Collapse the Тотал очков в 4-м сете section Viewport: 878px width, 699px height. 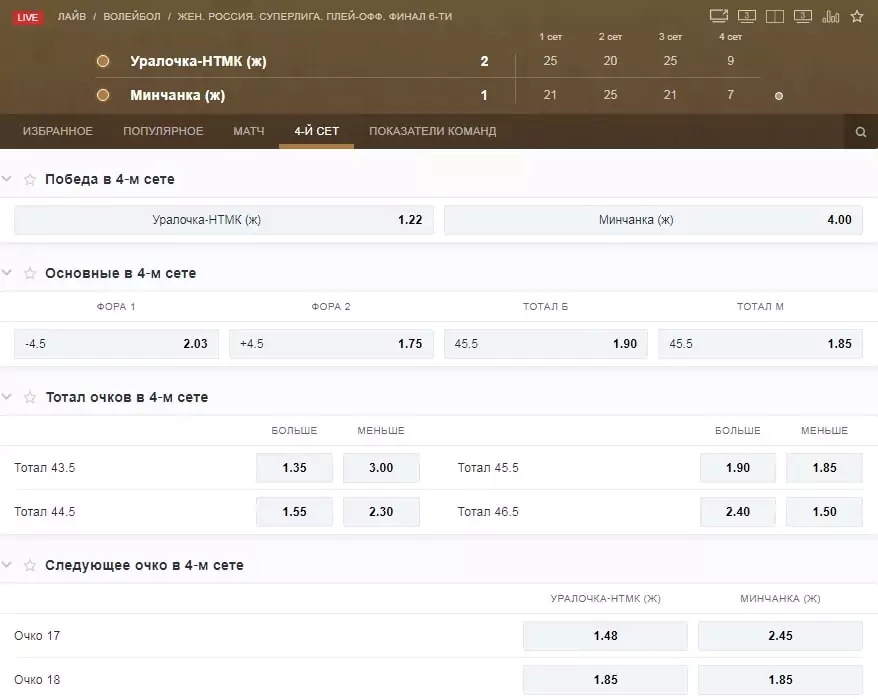(7, 397)
